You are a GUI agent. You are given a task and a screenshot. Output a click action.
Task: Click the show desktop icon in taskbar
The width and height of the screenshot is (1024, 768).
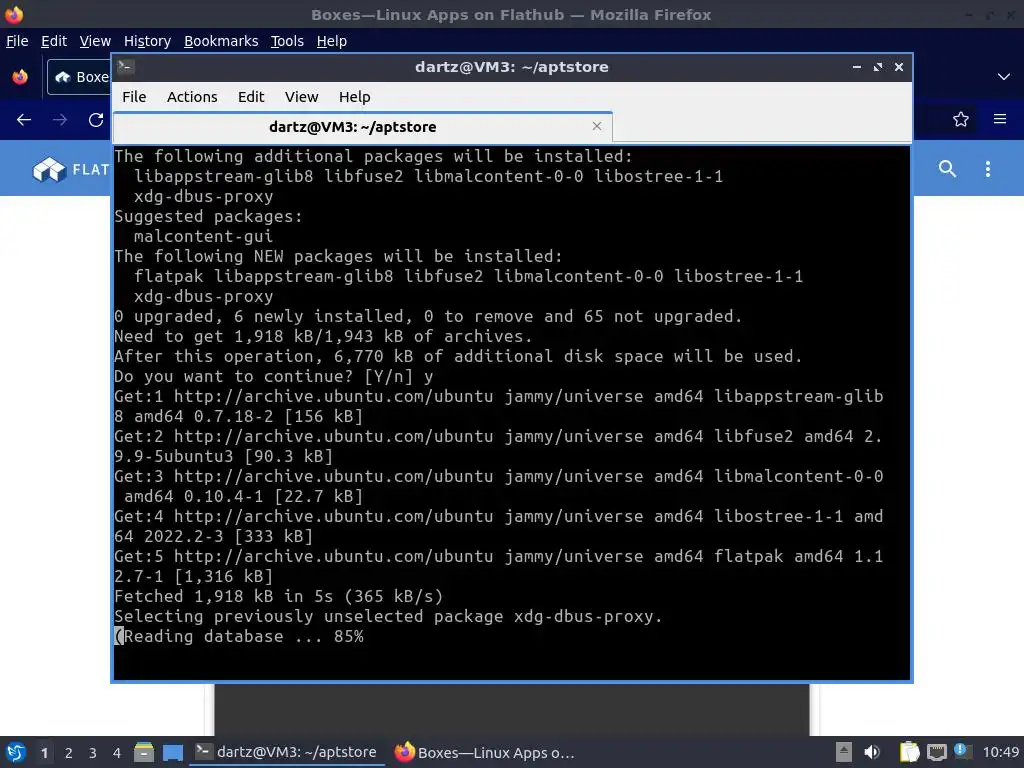[x=172, y=752]
